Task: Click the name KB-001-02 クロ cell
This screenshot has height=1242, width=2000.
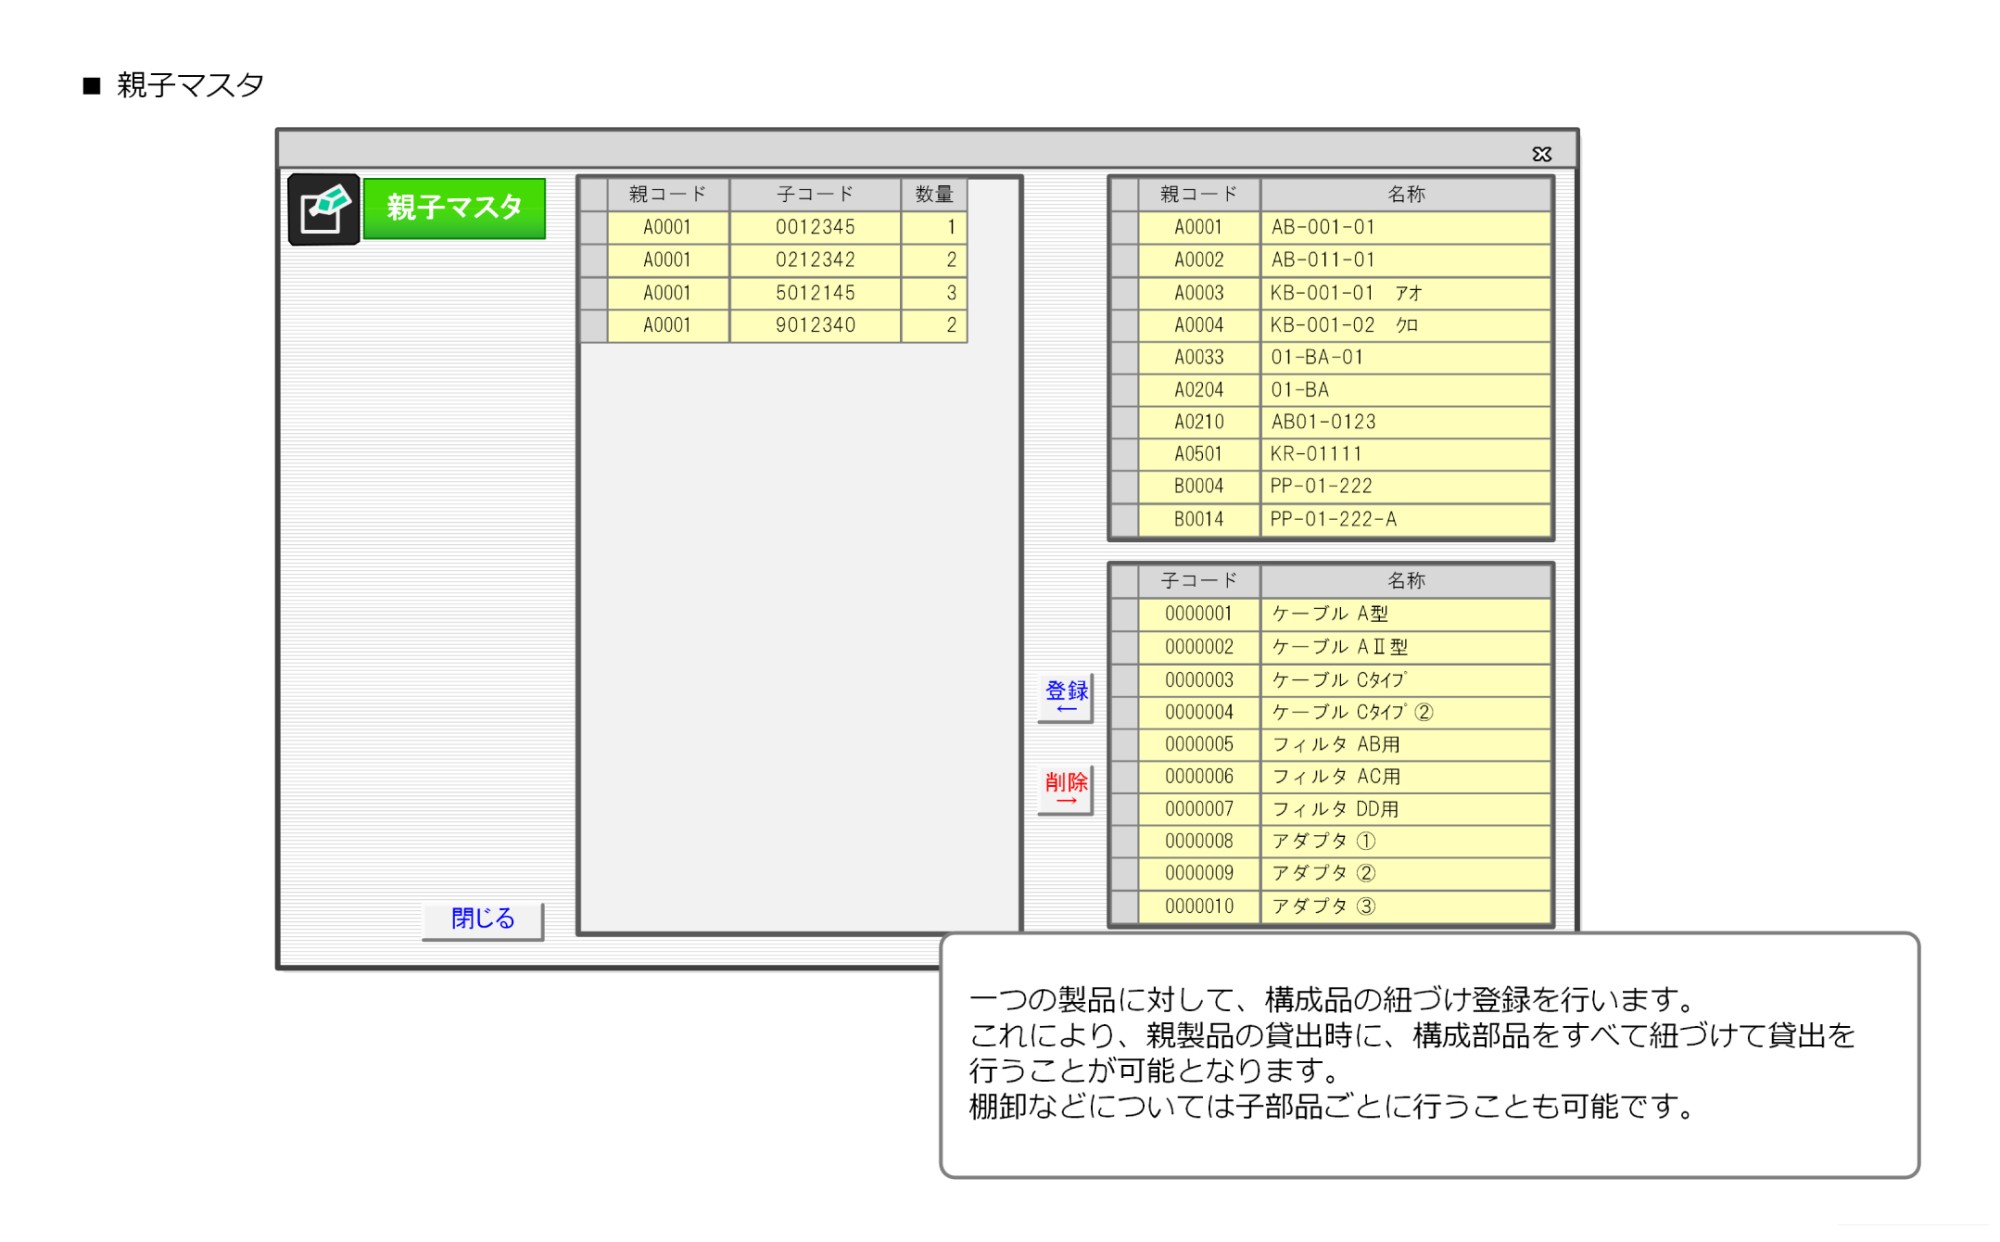Action: [1406, 325]
